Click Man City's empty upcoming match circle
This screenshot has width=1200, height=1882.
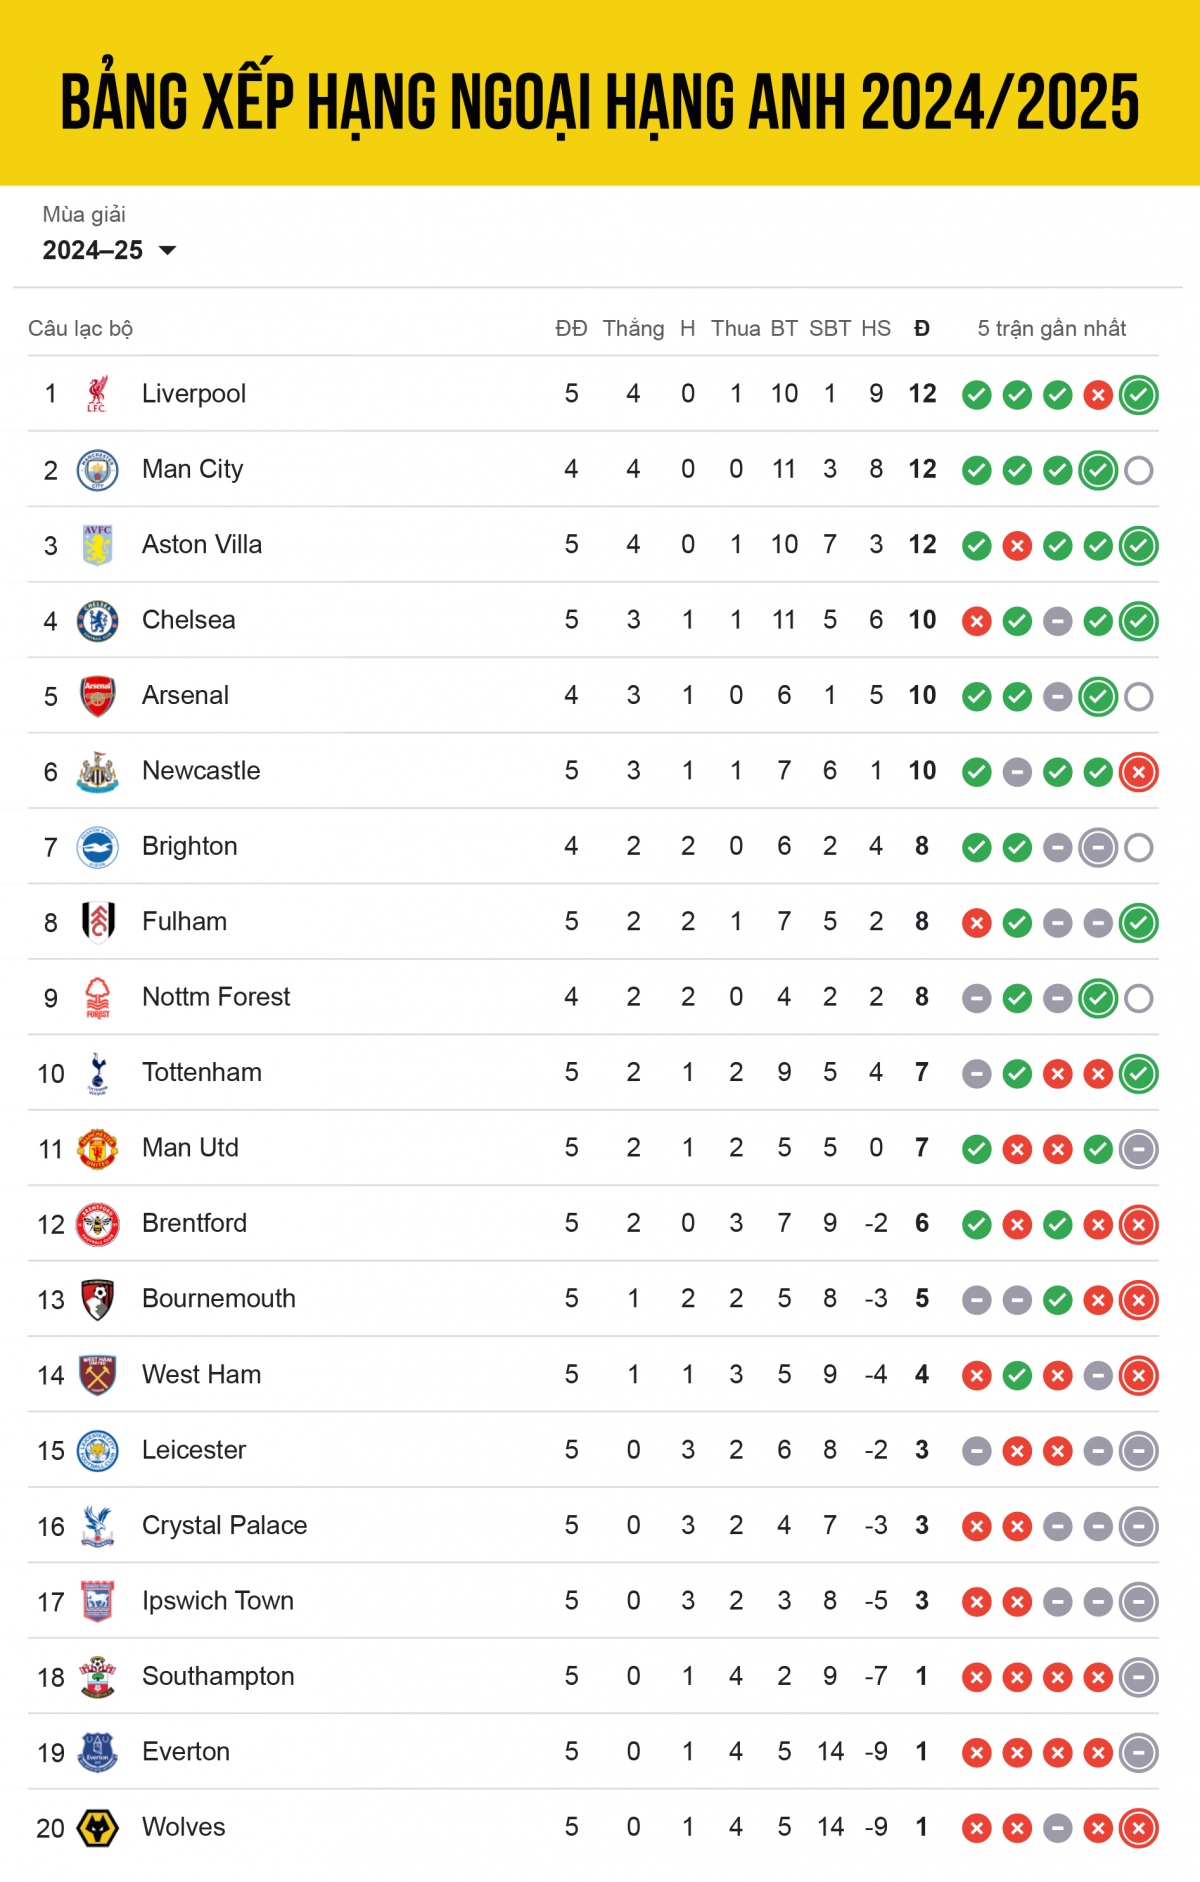coord(1138,470)
